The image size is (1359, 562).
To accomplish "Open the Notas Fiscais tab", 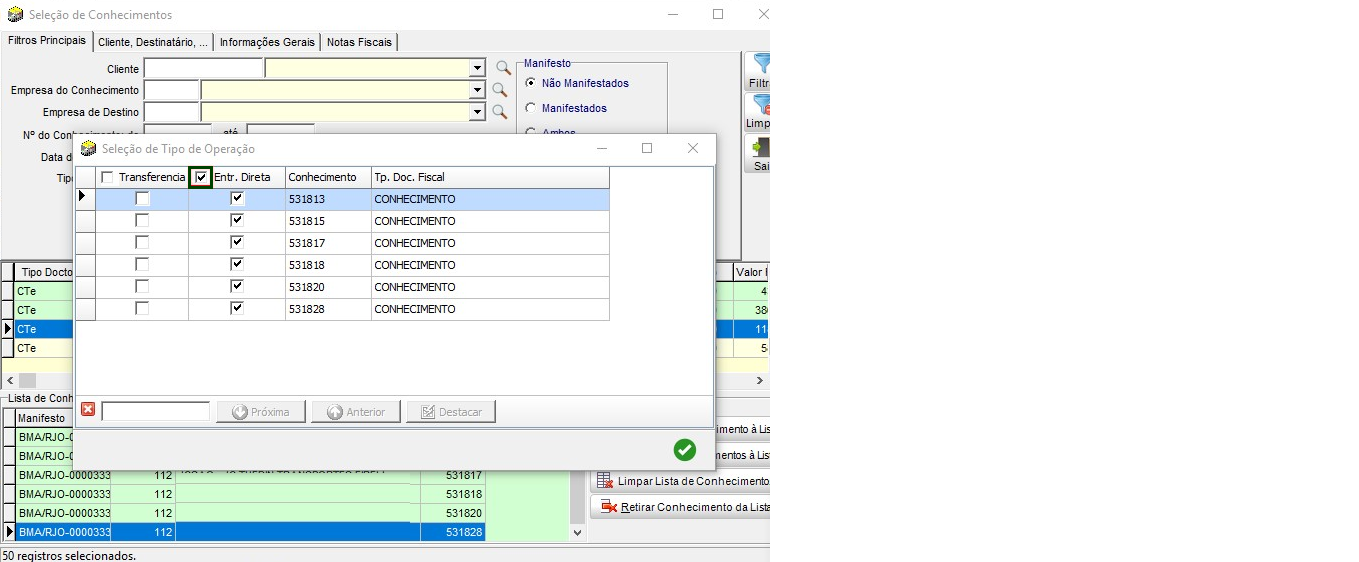I will pos(360,42).
